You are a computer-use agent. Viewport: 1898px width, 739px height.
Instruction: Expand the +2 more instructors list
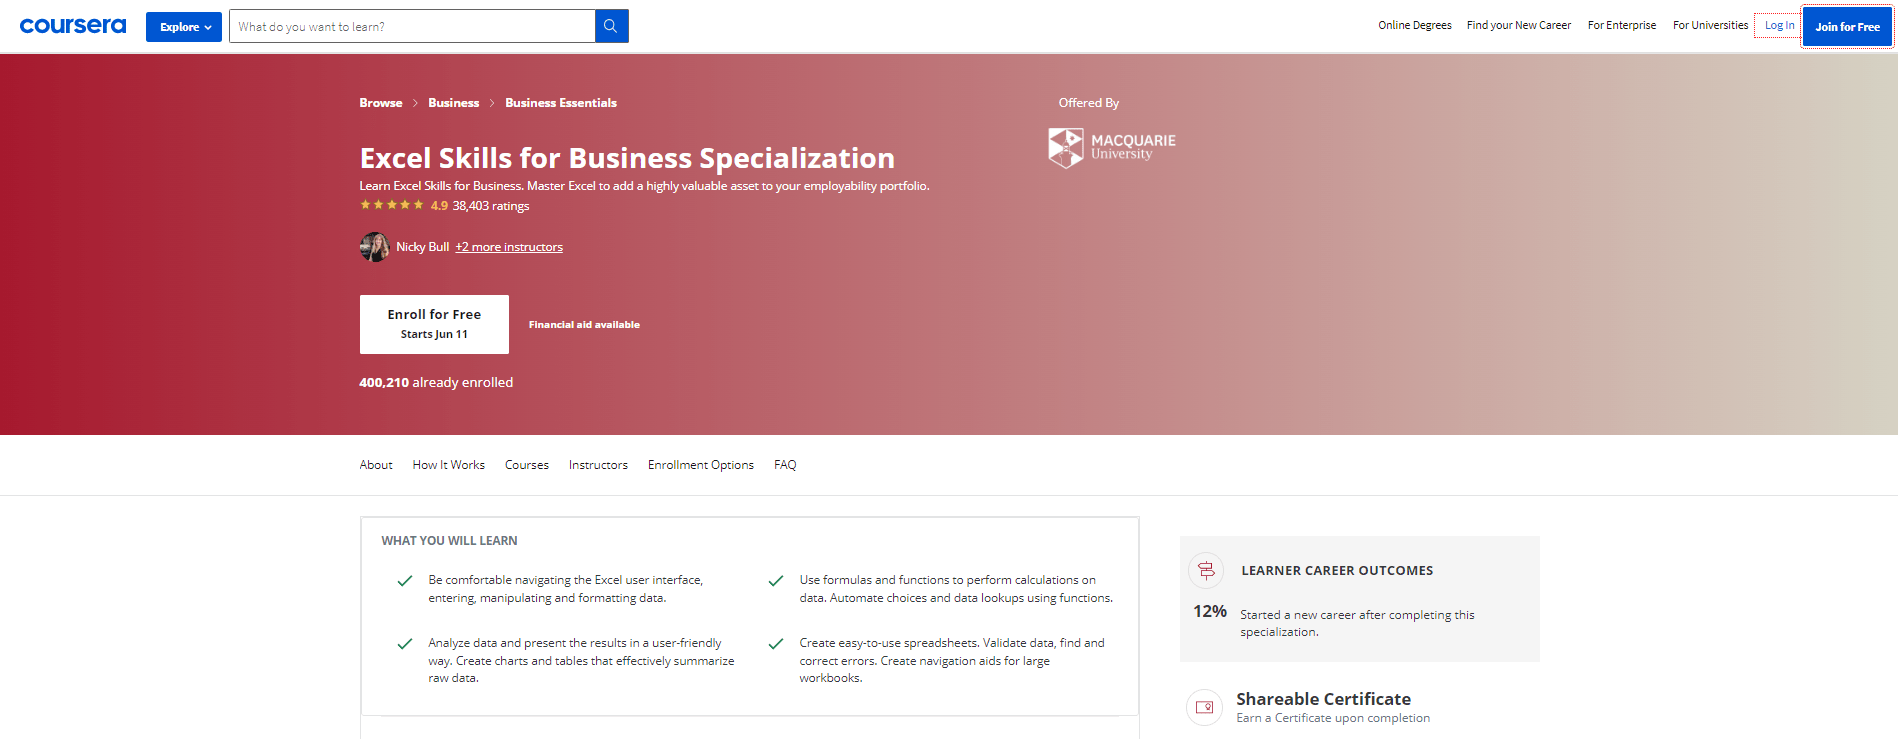[508, 246]
